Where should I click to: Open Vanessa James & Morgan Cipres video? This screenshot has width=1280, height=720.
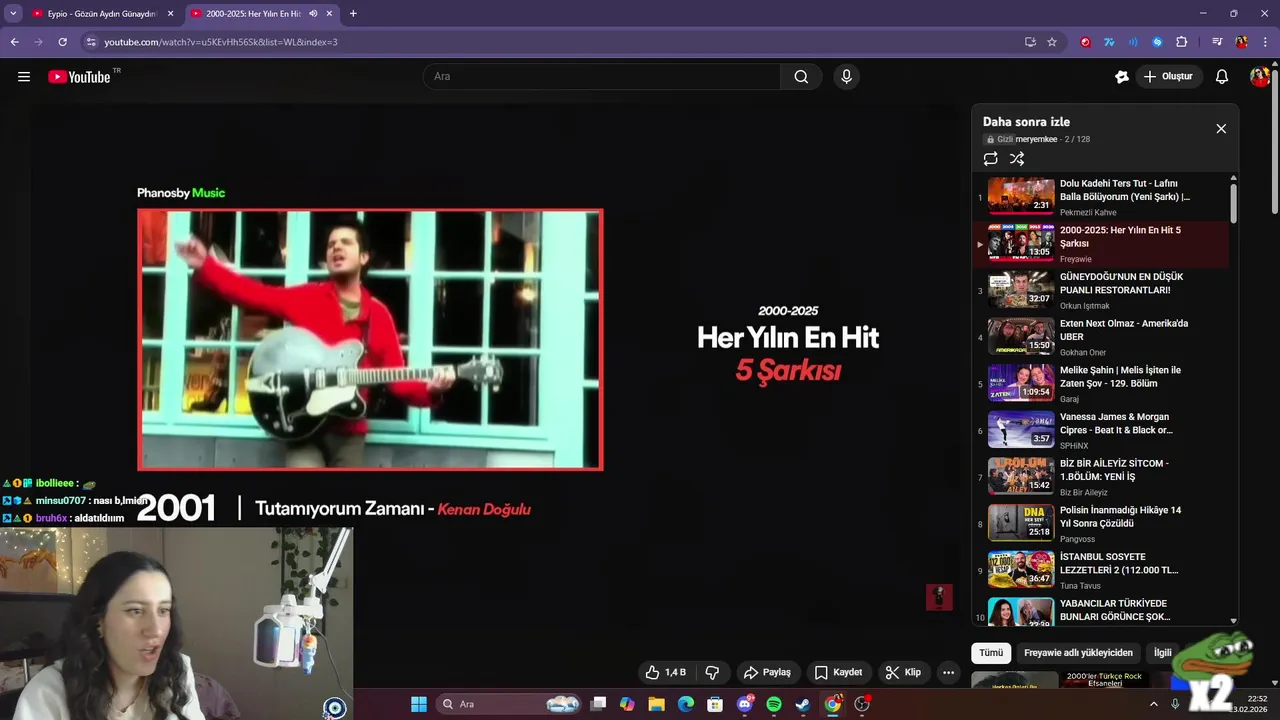pos(1100,430)
